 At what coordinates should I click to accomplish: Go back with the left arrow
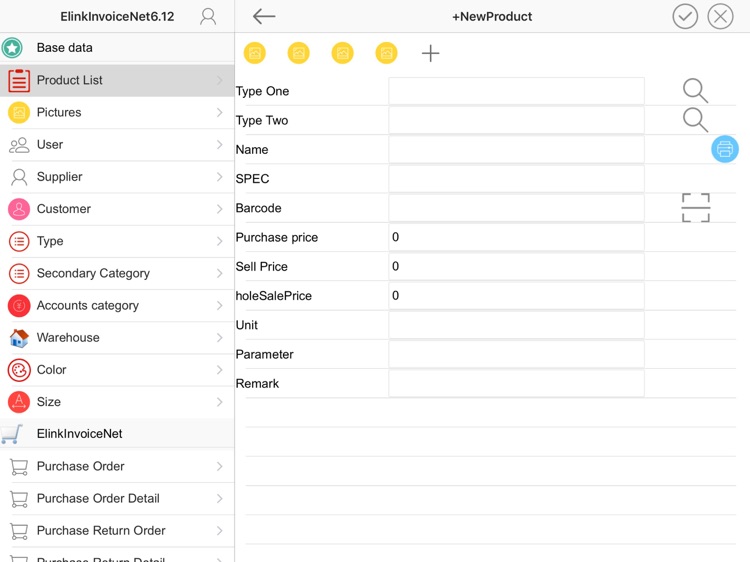[264, 16]
